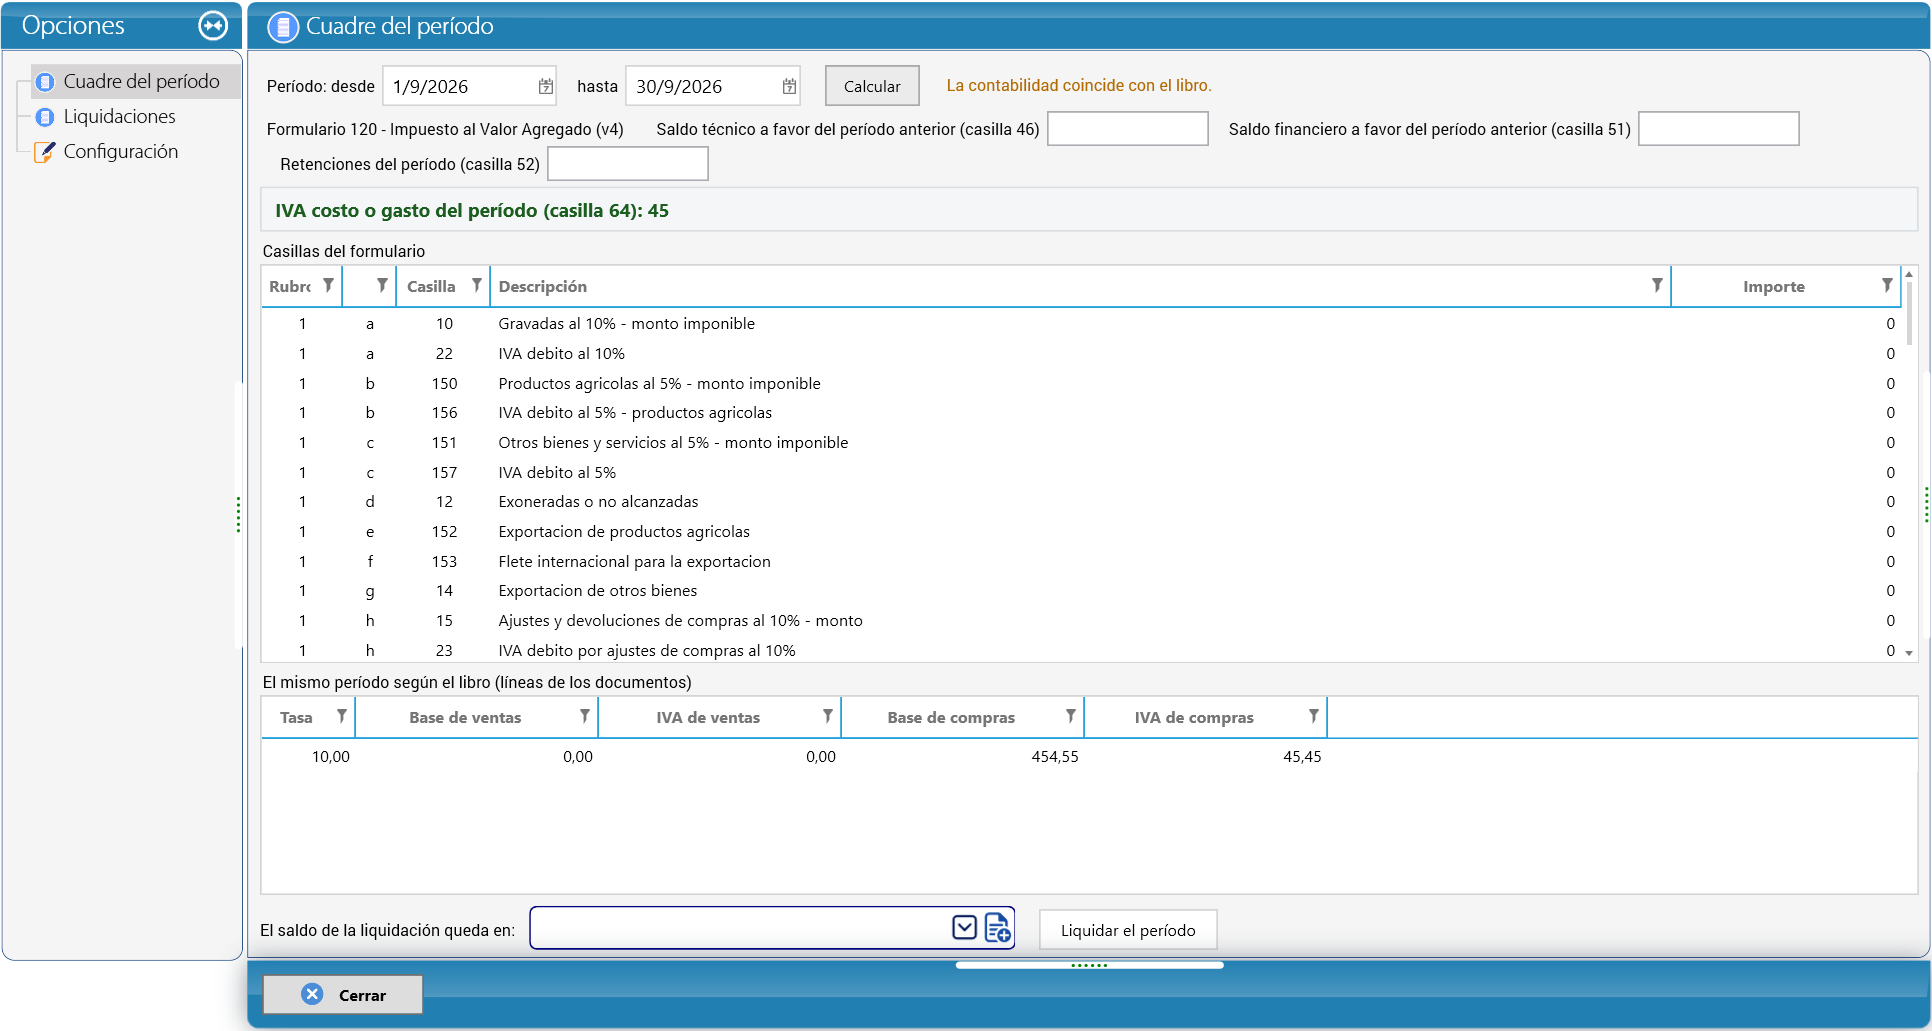Viewport: 1932px width, 1031px height.
Task: Filter the IVA de ventas column
Action: [x=828, y=717]
